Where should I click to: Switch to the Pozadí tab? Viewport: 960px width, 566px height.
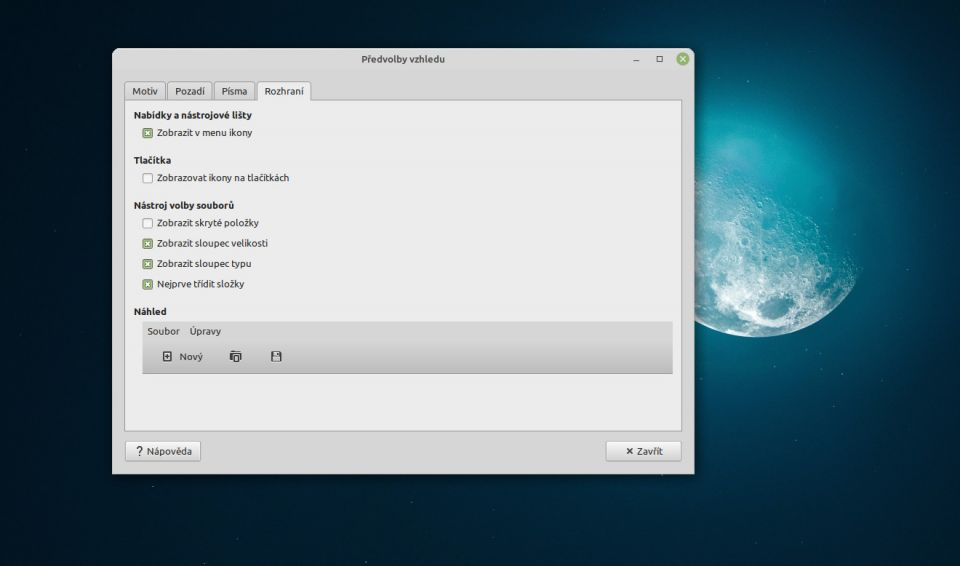click(x=190, y=91)
